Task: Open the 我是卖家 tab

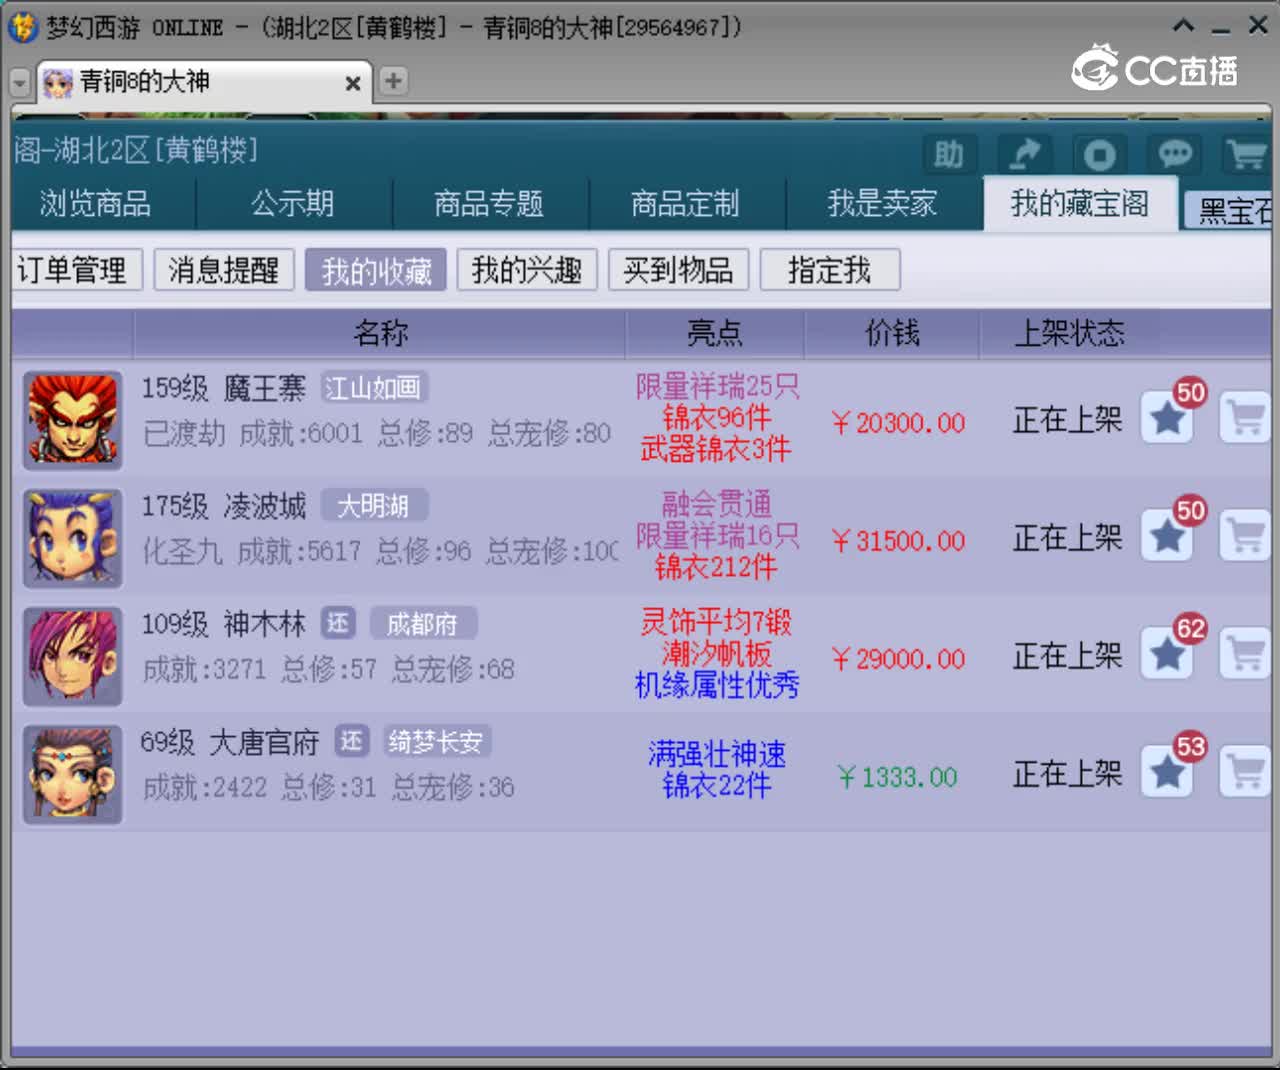Action: (883, 204)
